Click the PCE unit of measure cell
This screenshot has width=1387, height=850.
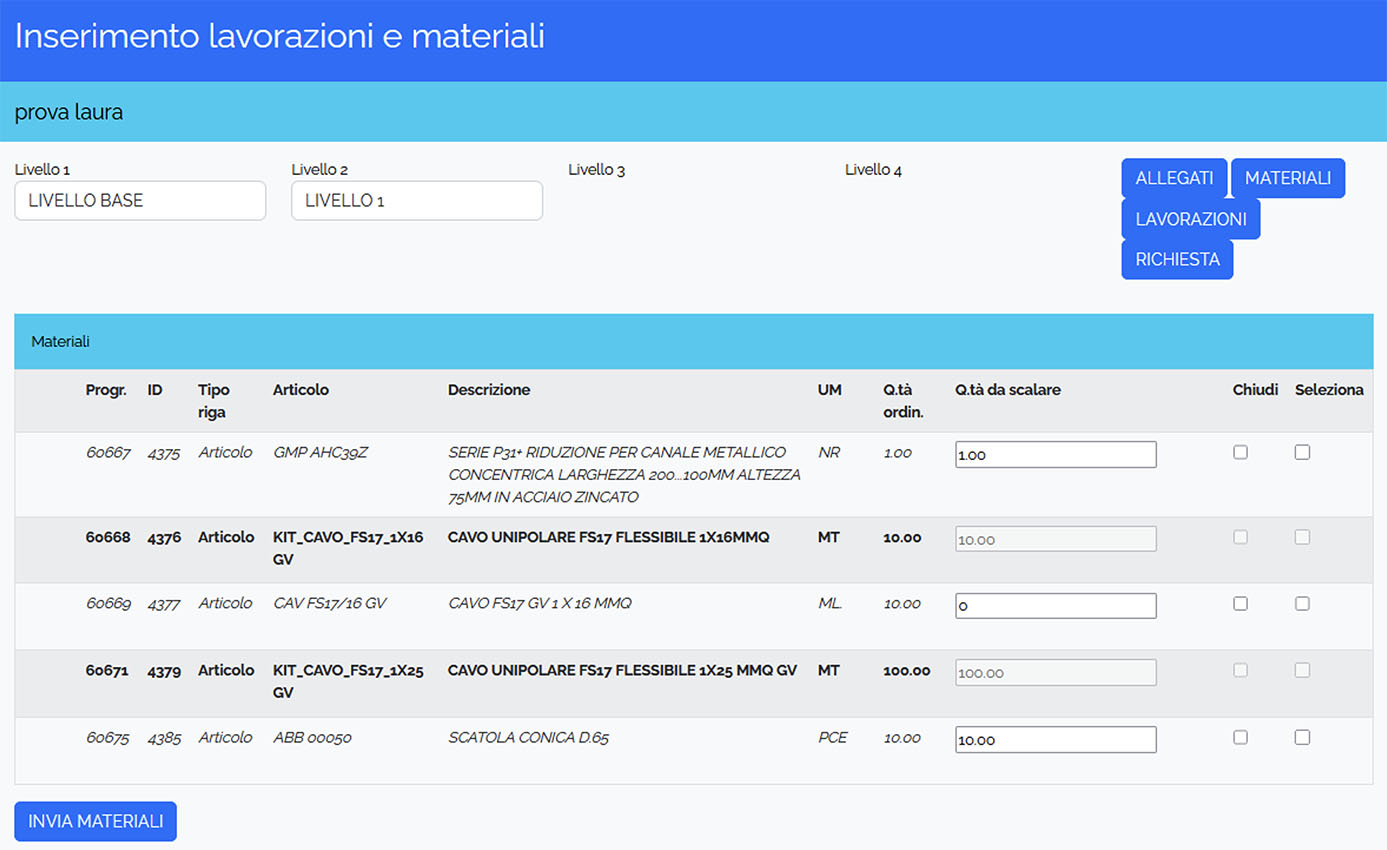pyautogui.click(x=832, y=738)
